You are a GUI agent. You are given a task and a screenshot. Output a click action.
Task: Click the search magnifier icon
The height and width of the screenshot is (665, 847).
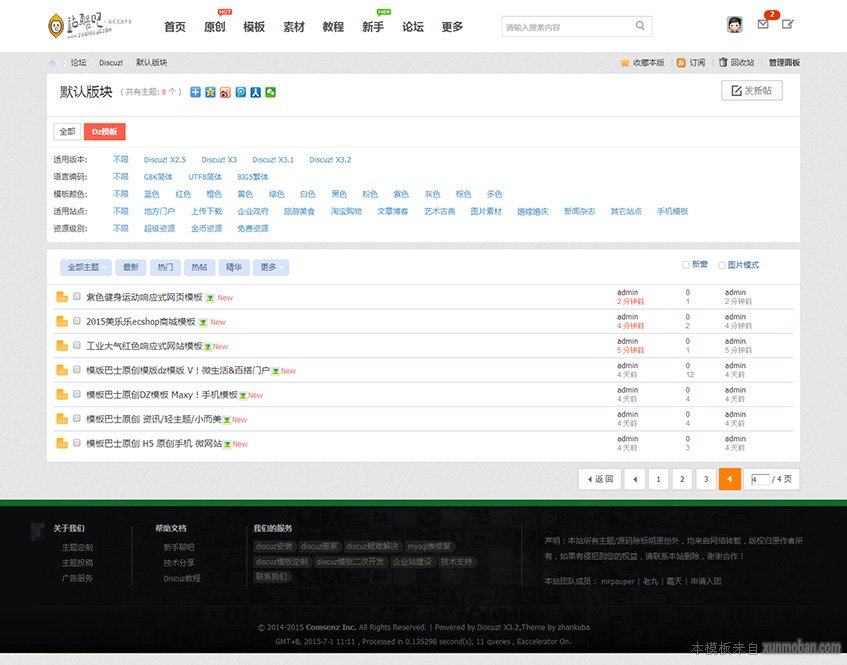pos(641,26)
